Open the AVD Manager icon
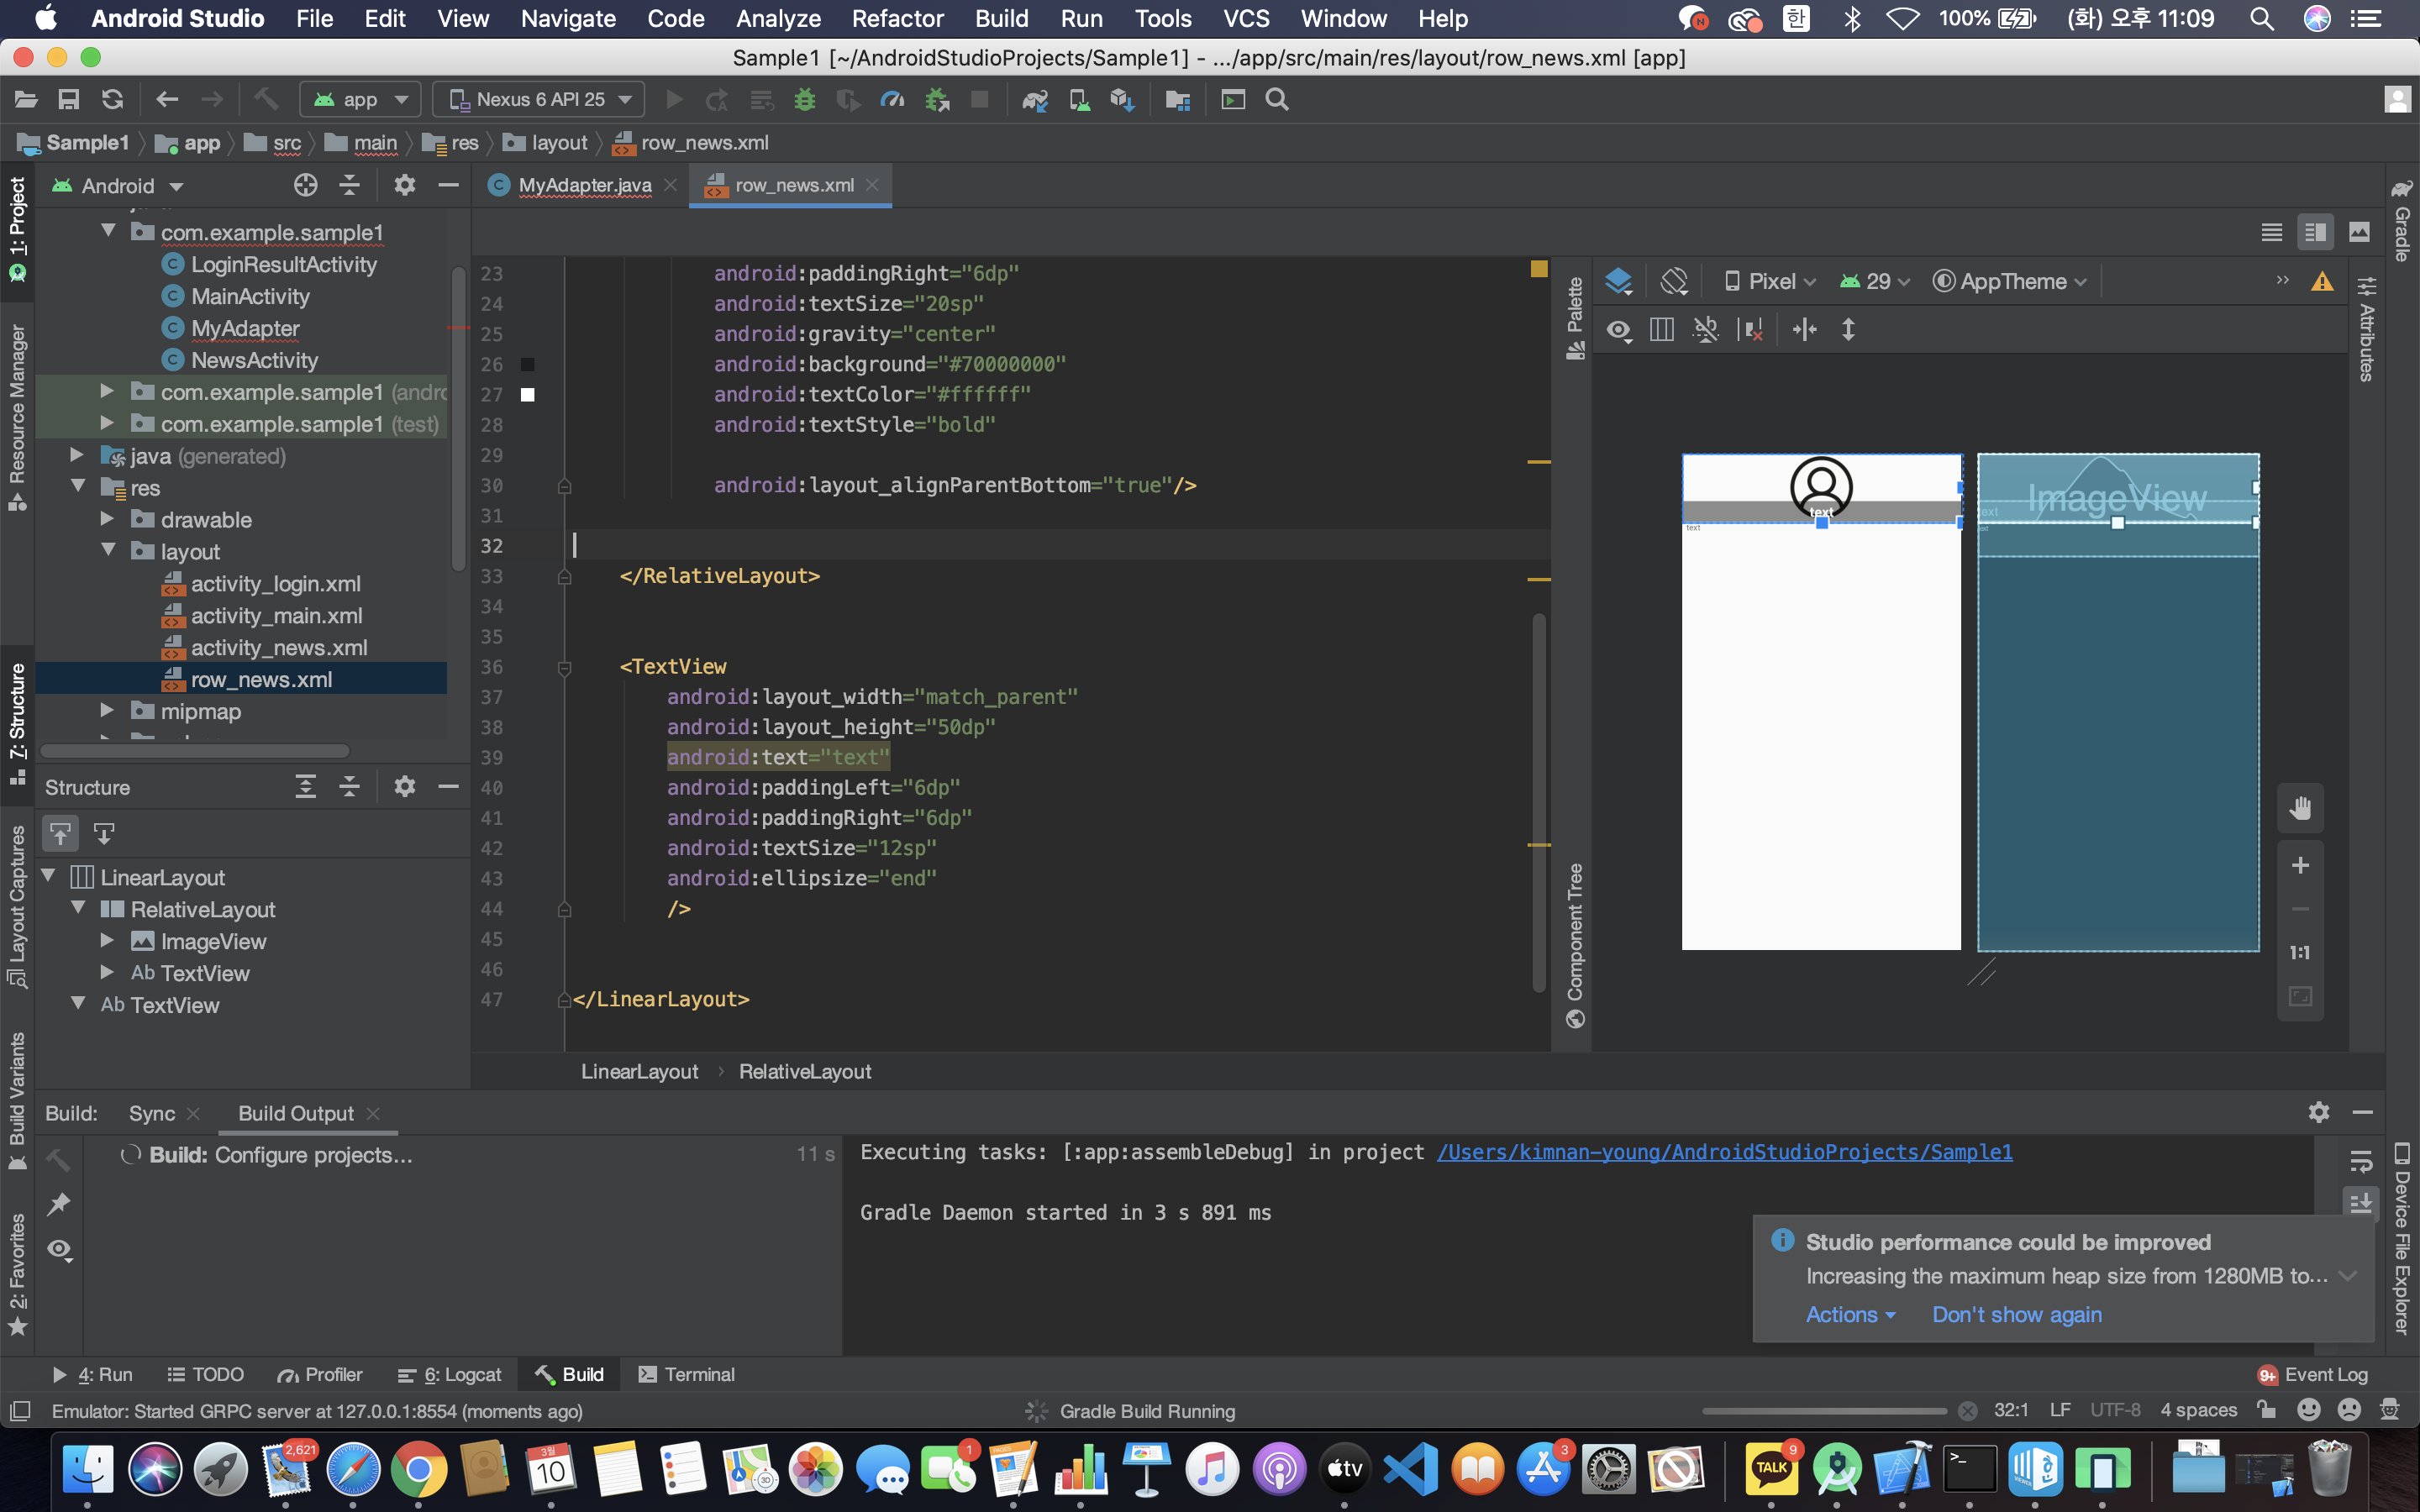This screenshot has width=2420, height=1512. click(1079, 100)
